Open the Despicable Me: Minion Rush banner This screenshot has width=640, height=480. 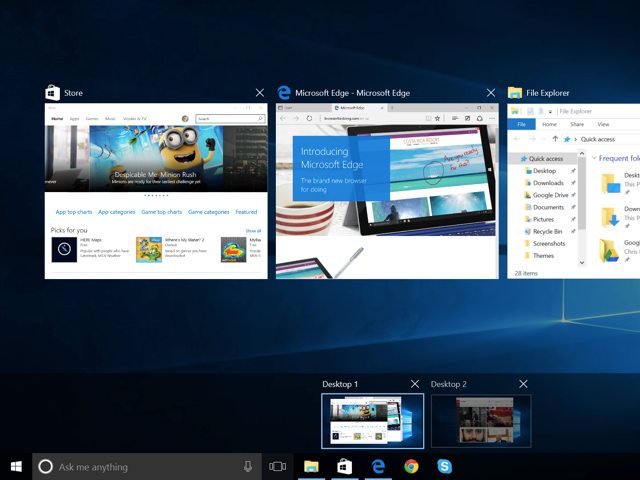pyautogui.click(x=156, y=158)
